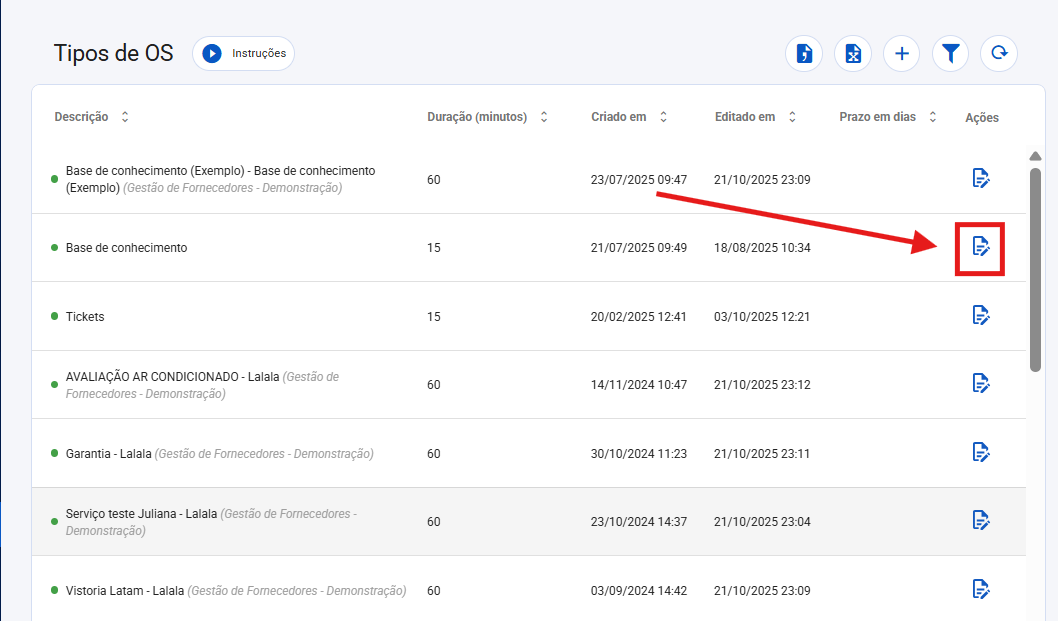Sort by Duração (minutos) column
1058x621 pixels.
pos(544,117)
